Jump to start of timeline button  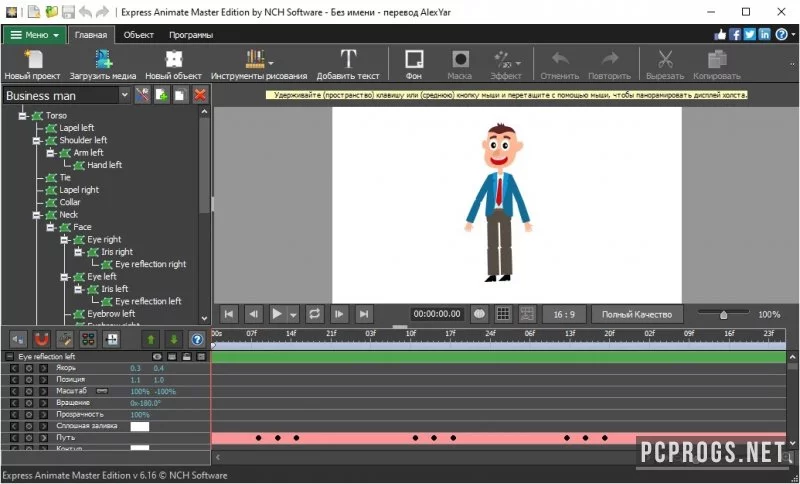229,314
